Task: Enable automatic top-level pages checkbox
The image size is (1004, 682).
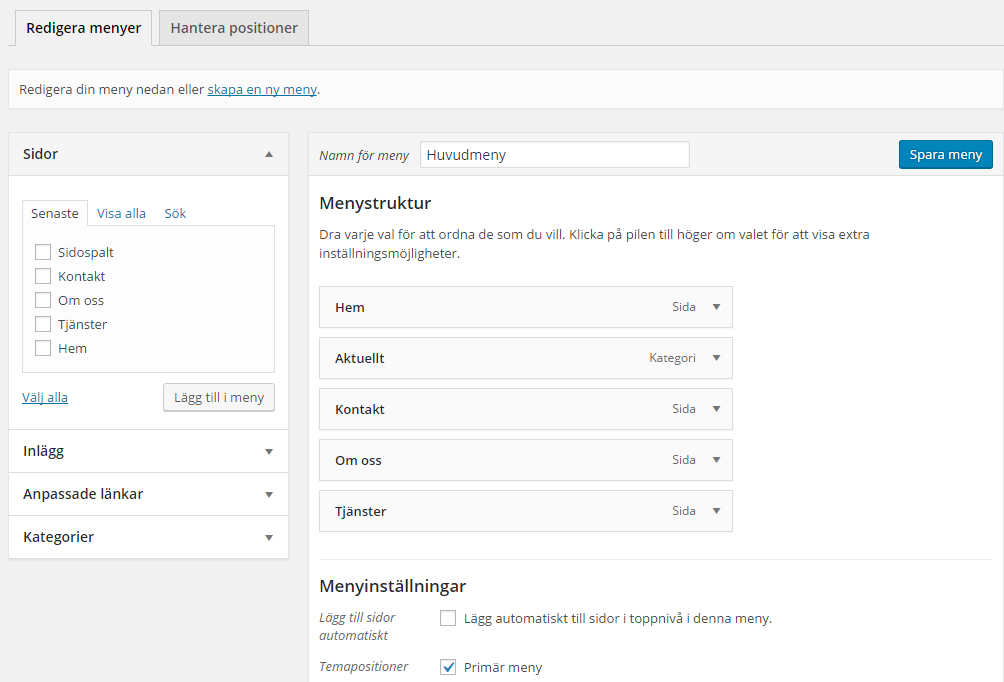Action: [448, 618]
